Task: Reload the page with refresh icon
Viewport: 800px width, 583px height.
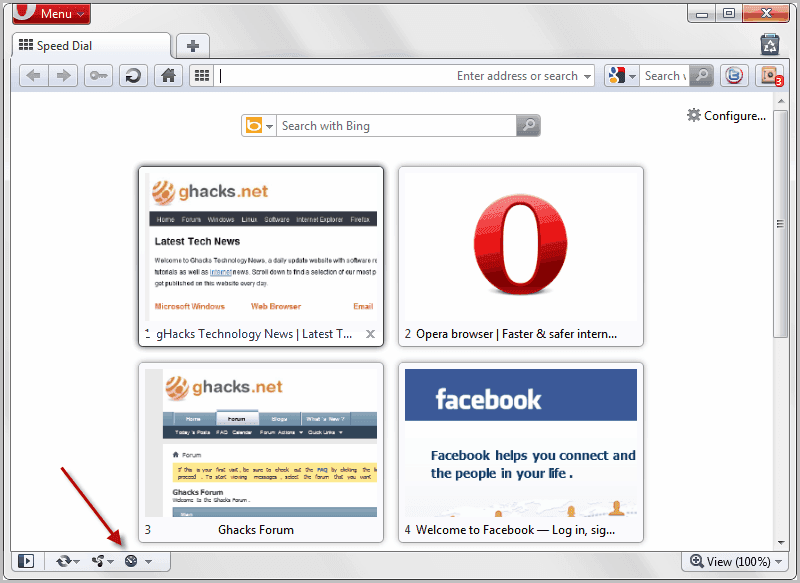Action: 133,76
